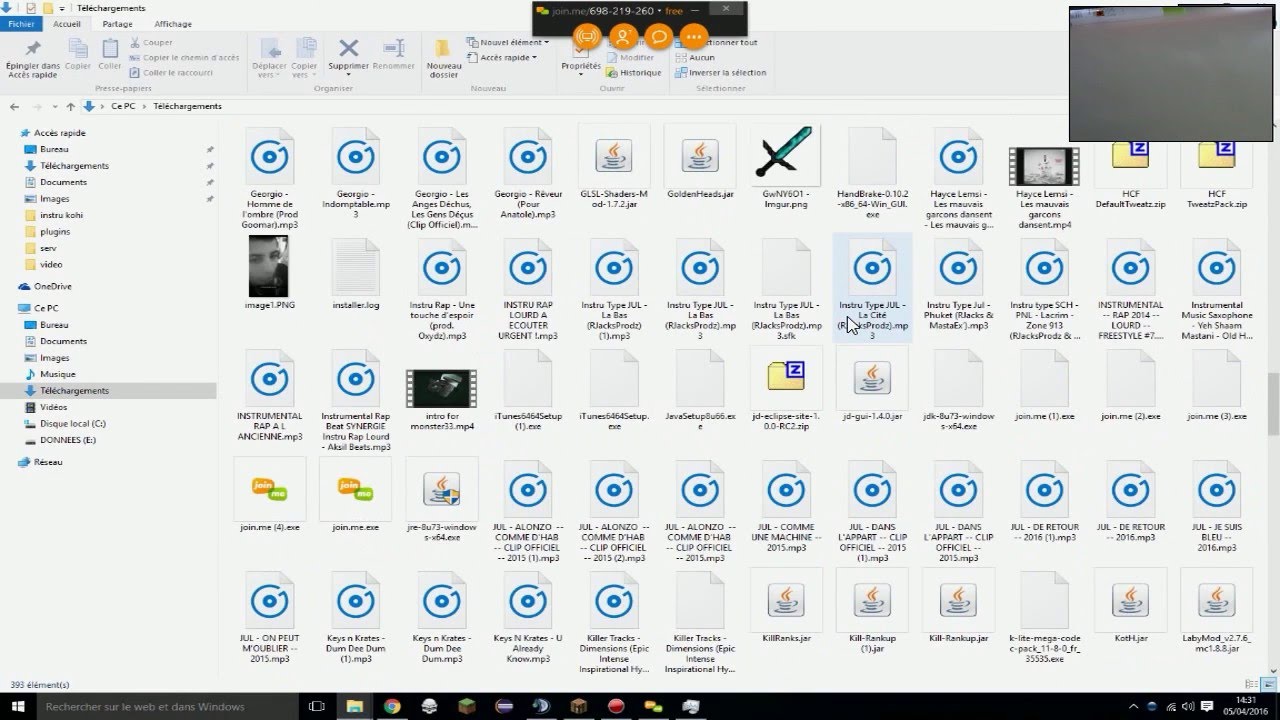Click Inverser la sélection
This screenshot has width=1280, height=720.
[x=721, y=73]
